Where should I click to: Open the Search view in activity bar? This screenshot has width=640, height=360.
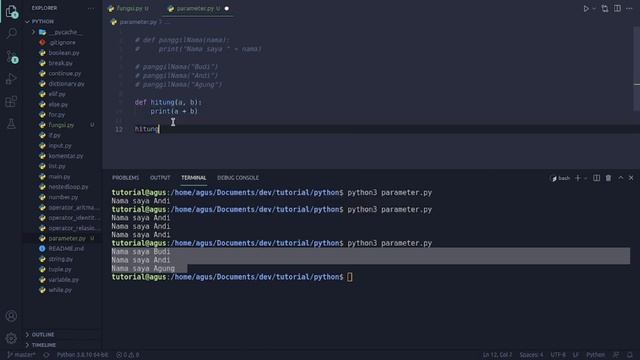click(x=11, y=33)
